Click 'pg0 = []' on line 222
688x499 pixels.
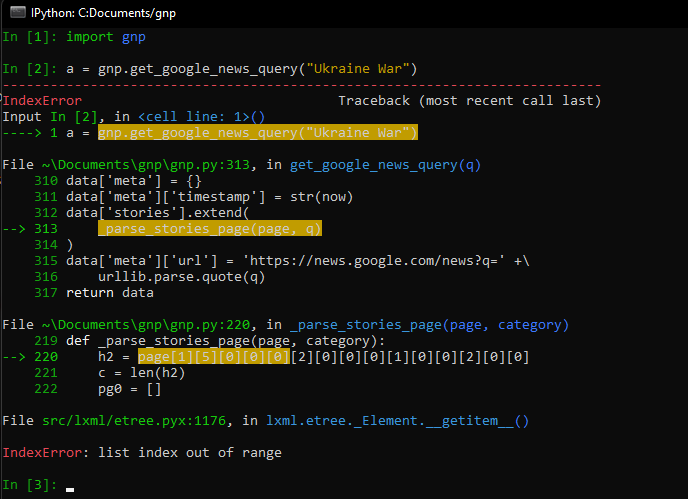coord(129,389)
